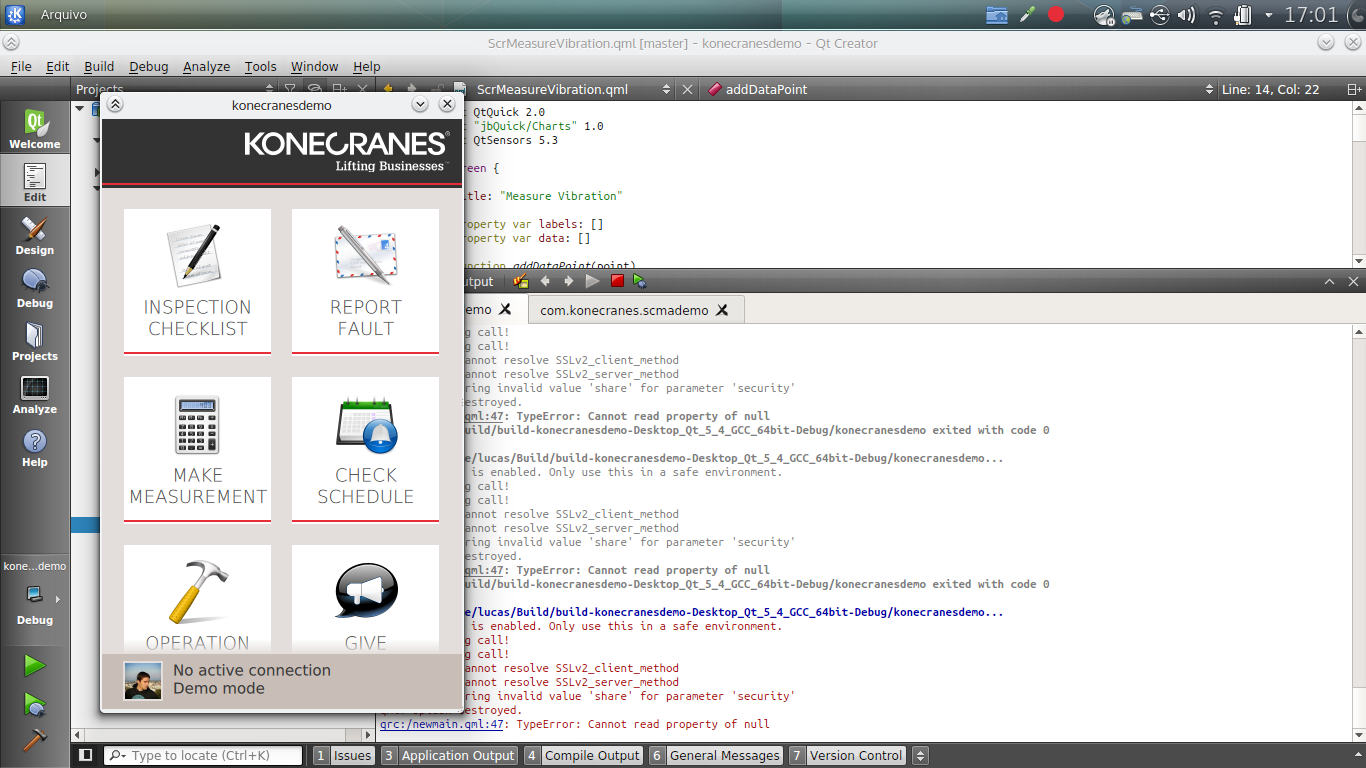Screen dimensions: 1366x768
Task: Open the Arquivo panel item
Action: [63, 15]
